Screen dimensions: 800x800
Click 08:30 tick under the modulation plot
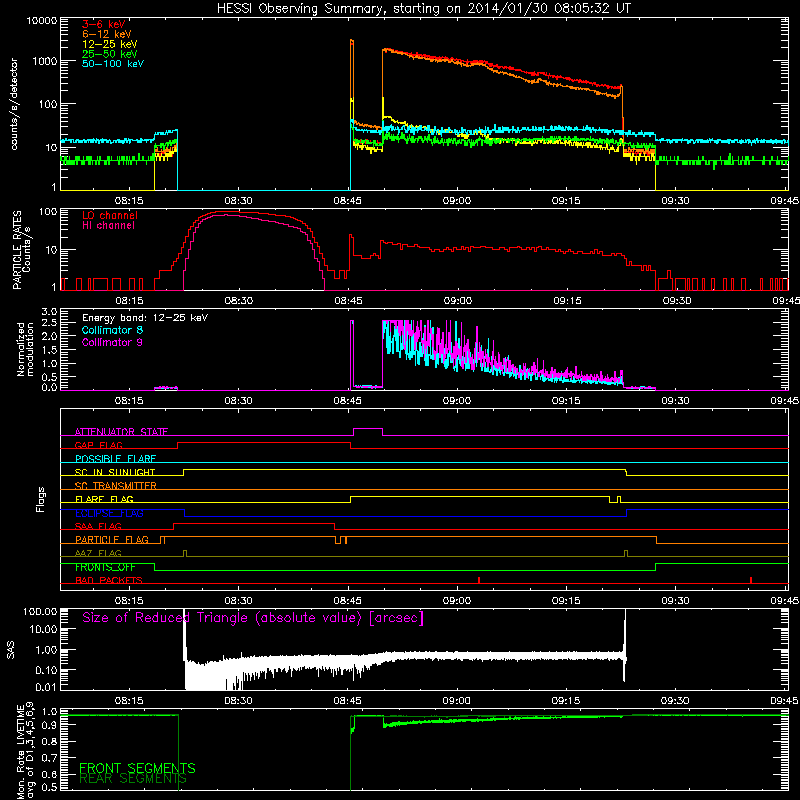[238, 401]
